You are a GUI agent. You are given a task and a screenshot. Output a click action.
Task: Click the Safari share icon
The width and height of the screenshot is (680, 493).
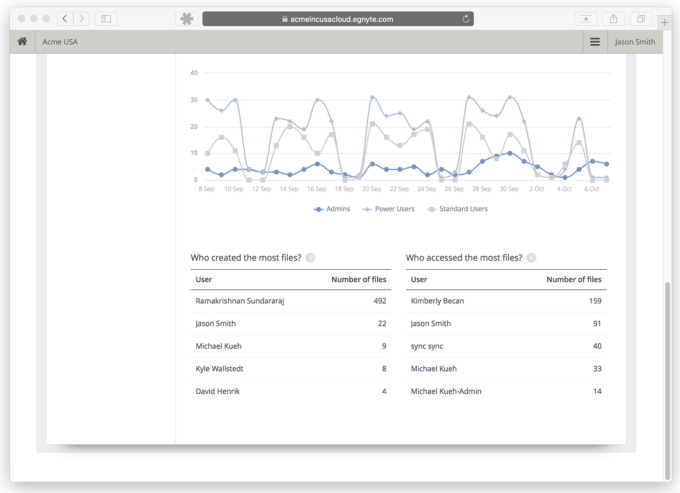tap(613, 19)
